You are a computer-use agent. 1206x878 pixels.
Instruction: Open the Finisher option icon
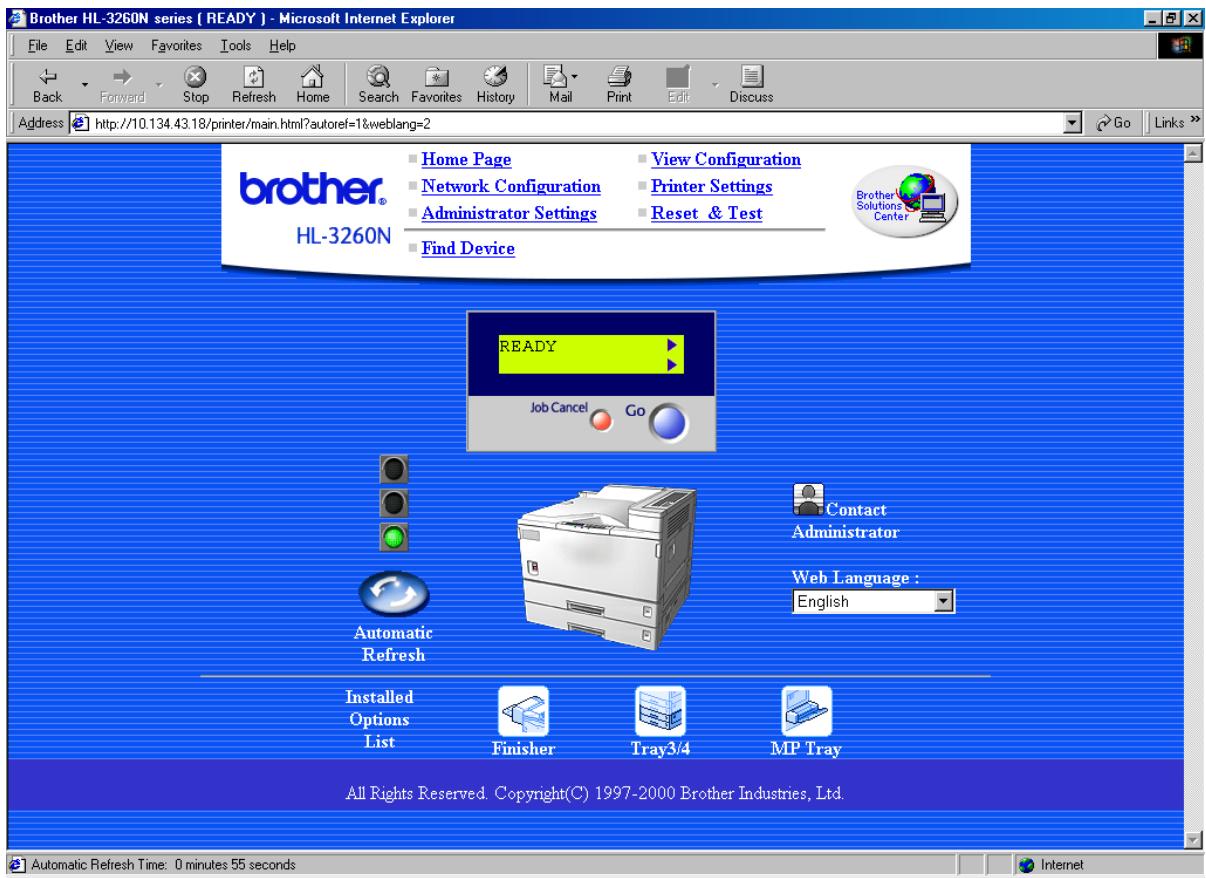point(523,713)
